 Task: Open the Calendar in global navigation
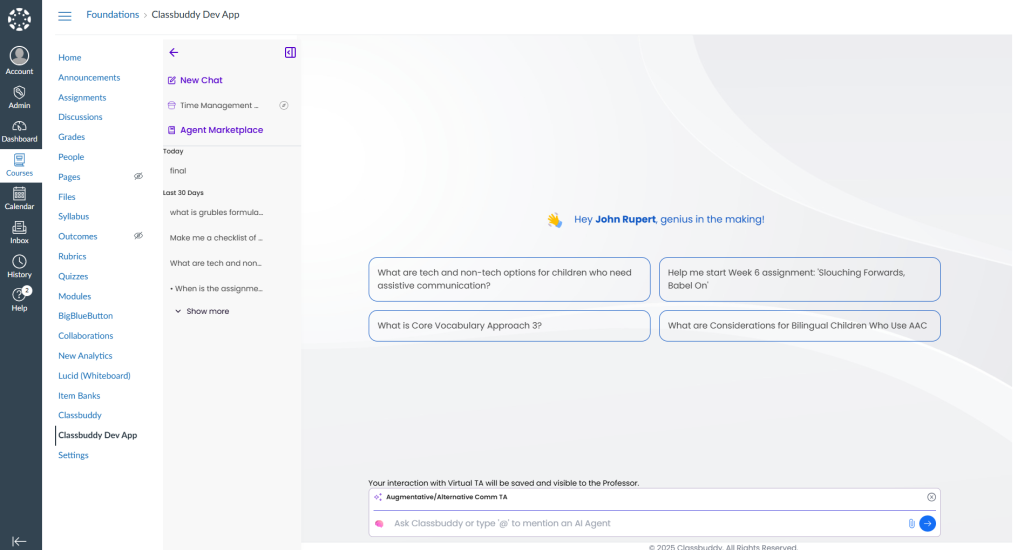pos(19,198)
